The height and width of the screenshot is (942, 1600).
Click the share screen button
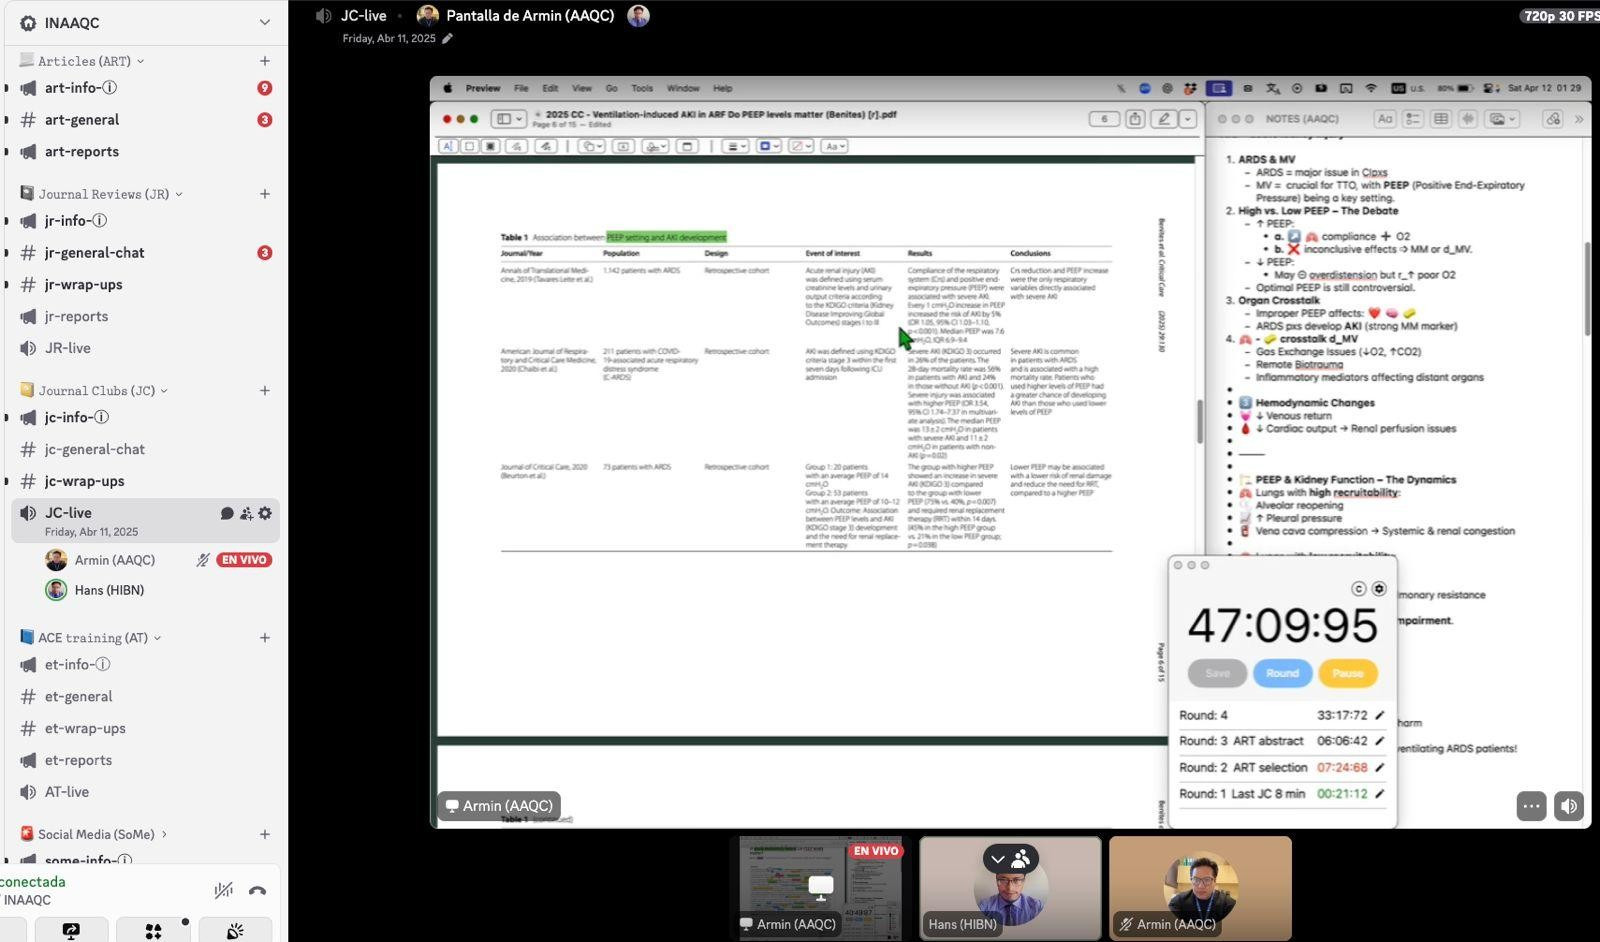click(71, 930)
